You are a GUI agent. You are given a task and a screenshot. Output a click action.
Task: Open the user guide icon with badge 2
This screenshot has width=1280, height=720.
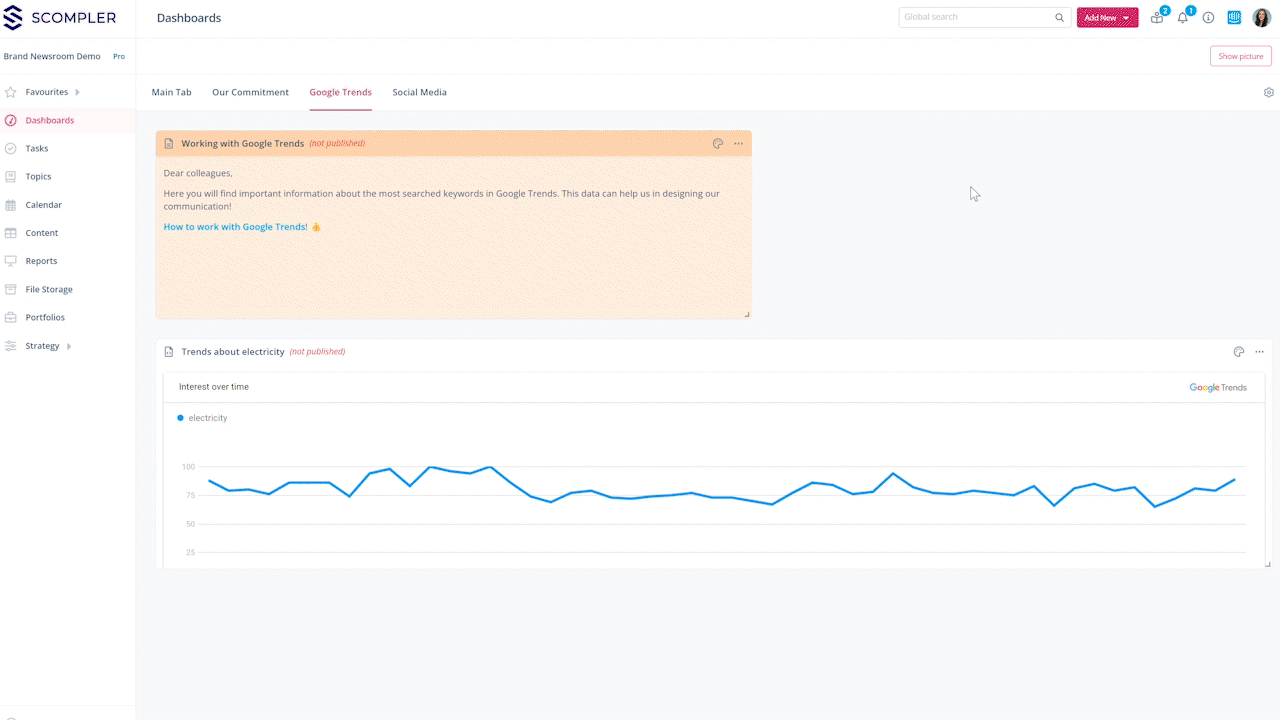1156,17
